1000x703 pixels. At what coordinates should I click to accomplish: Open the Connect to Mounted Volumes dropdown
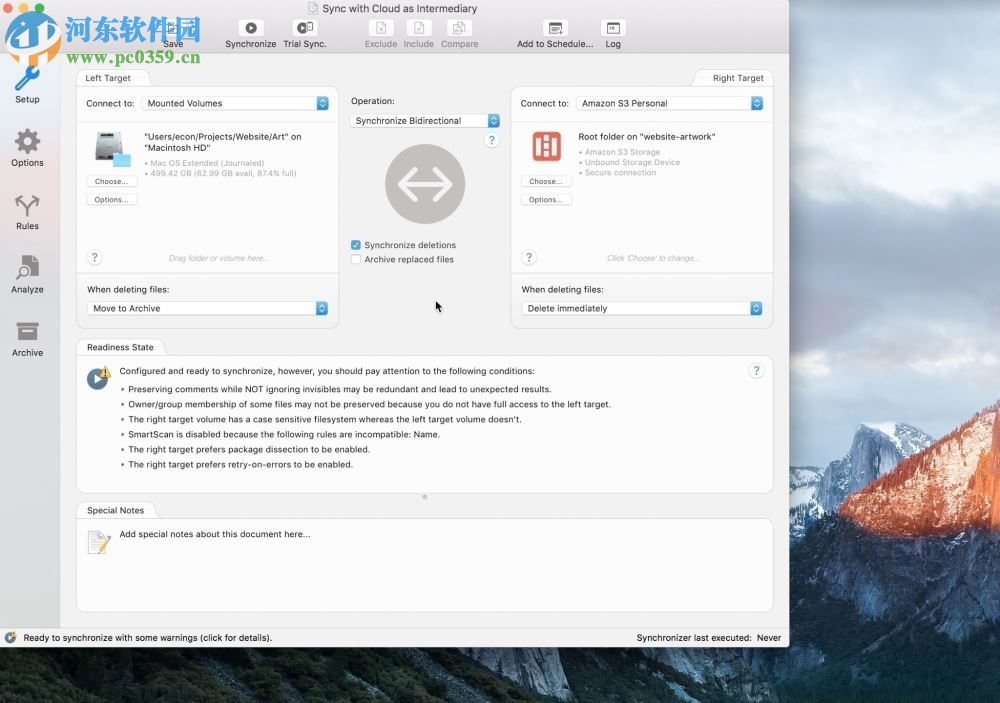(x=236, y=102)
